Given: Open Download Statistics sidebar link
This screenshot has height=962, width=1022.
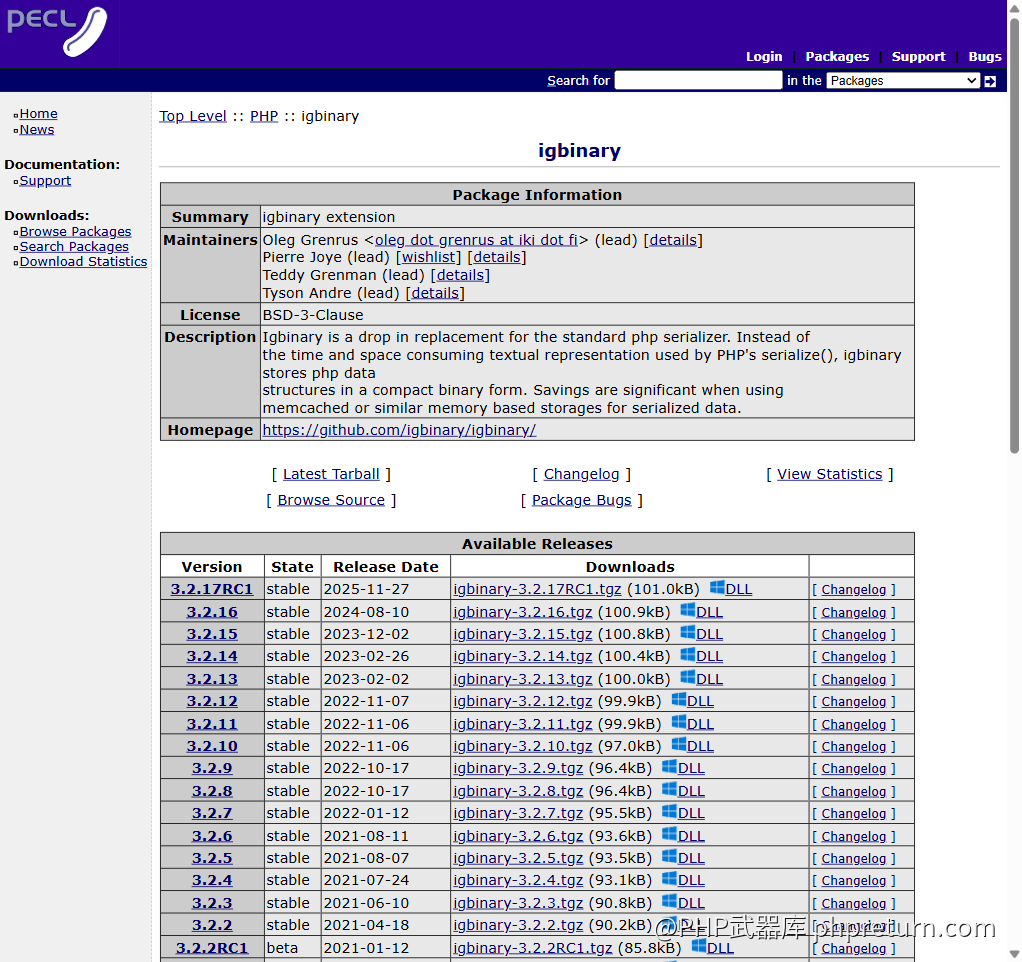Looking at the screenshot, I should pos(83,261).
